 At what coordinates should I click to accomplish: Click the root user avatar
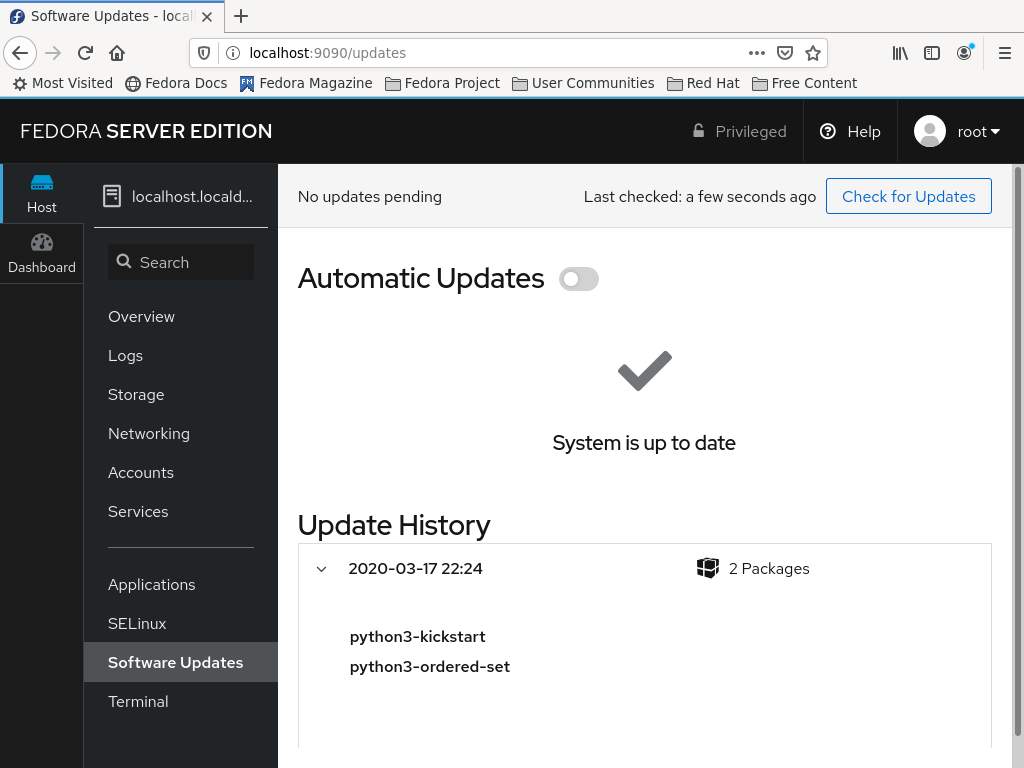pyautogui.click(x=930, y=131)
